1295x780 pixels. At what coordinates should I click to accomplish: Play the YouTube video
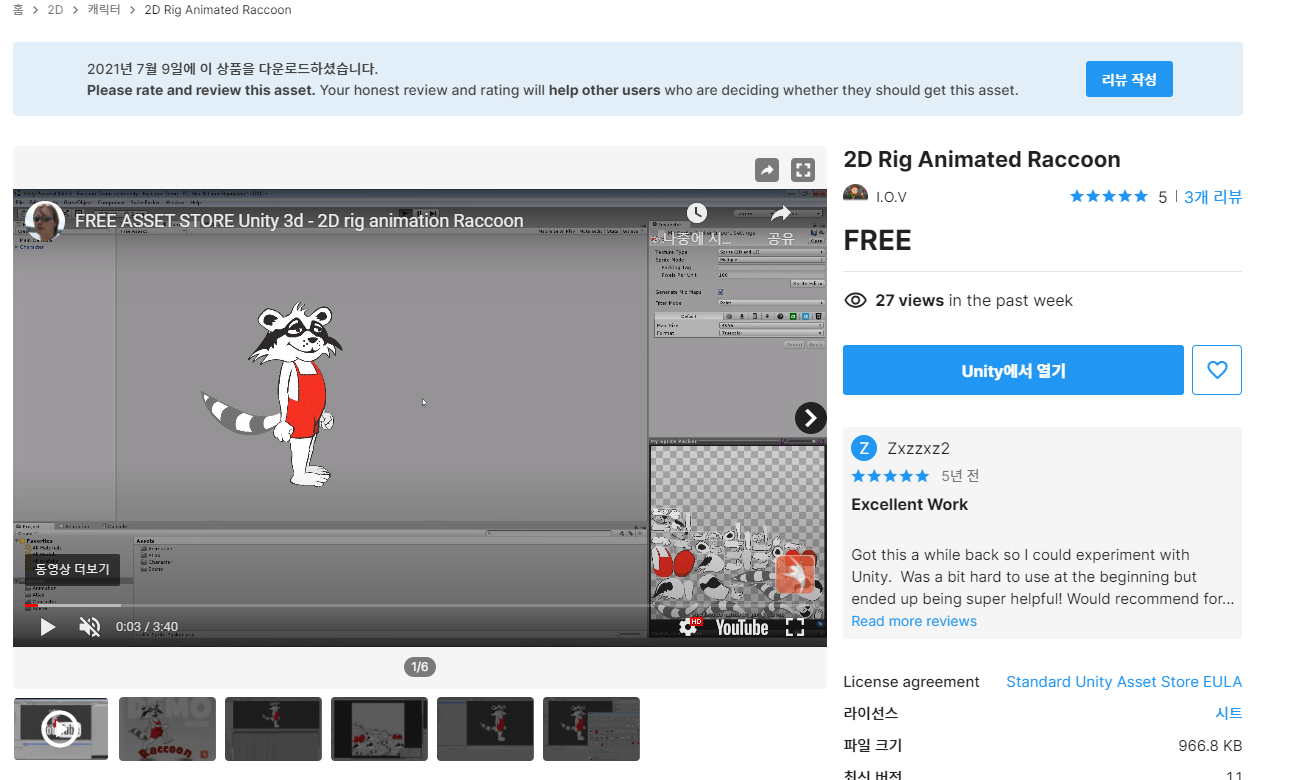click(x=47, y=627)
